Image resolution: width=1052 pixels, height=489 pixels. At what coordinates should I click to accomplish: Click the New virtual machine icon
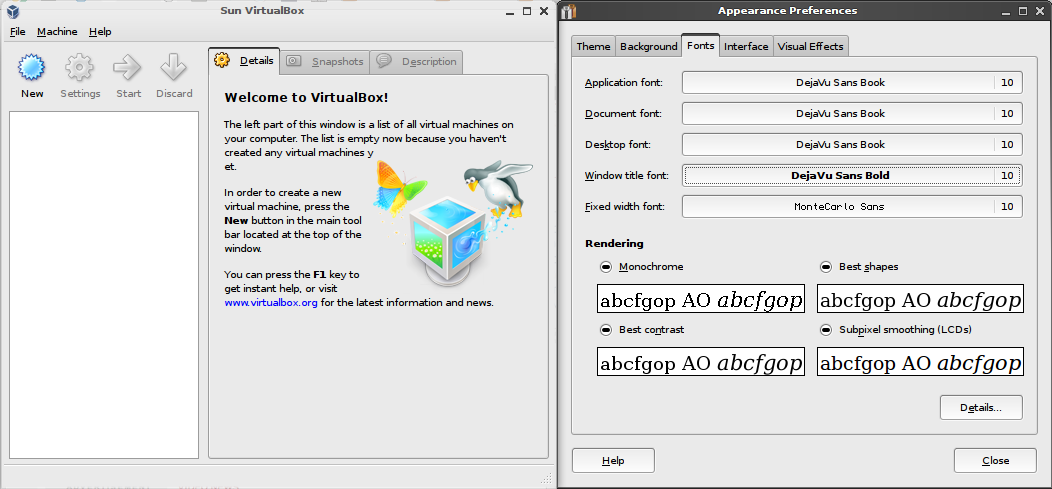(x=32, y=68)
